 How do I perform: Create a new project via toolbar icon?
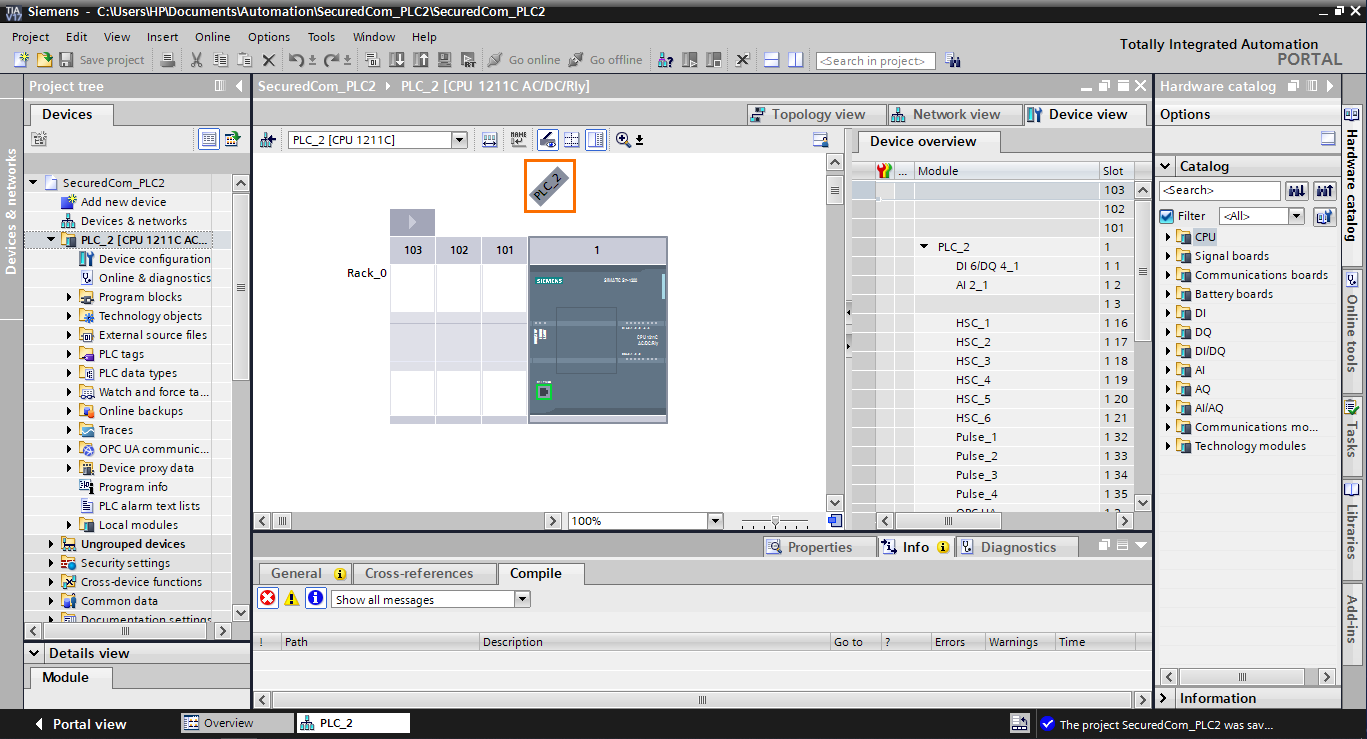22,60
